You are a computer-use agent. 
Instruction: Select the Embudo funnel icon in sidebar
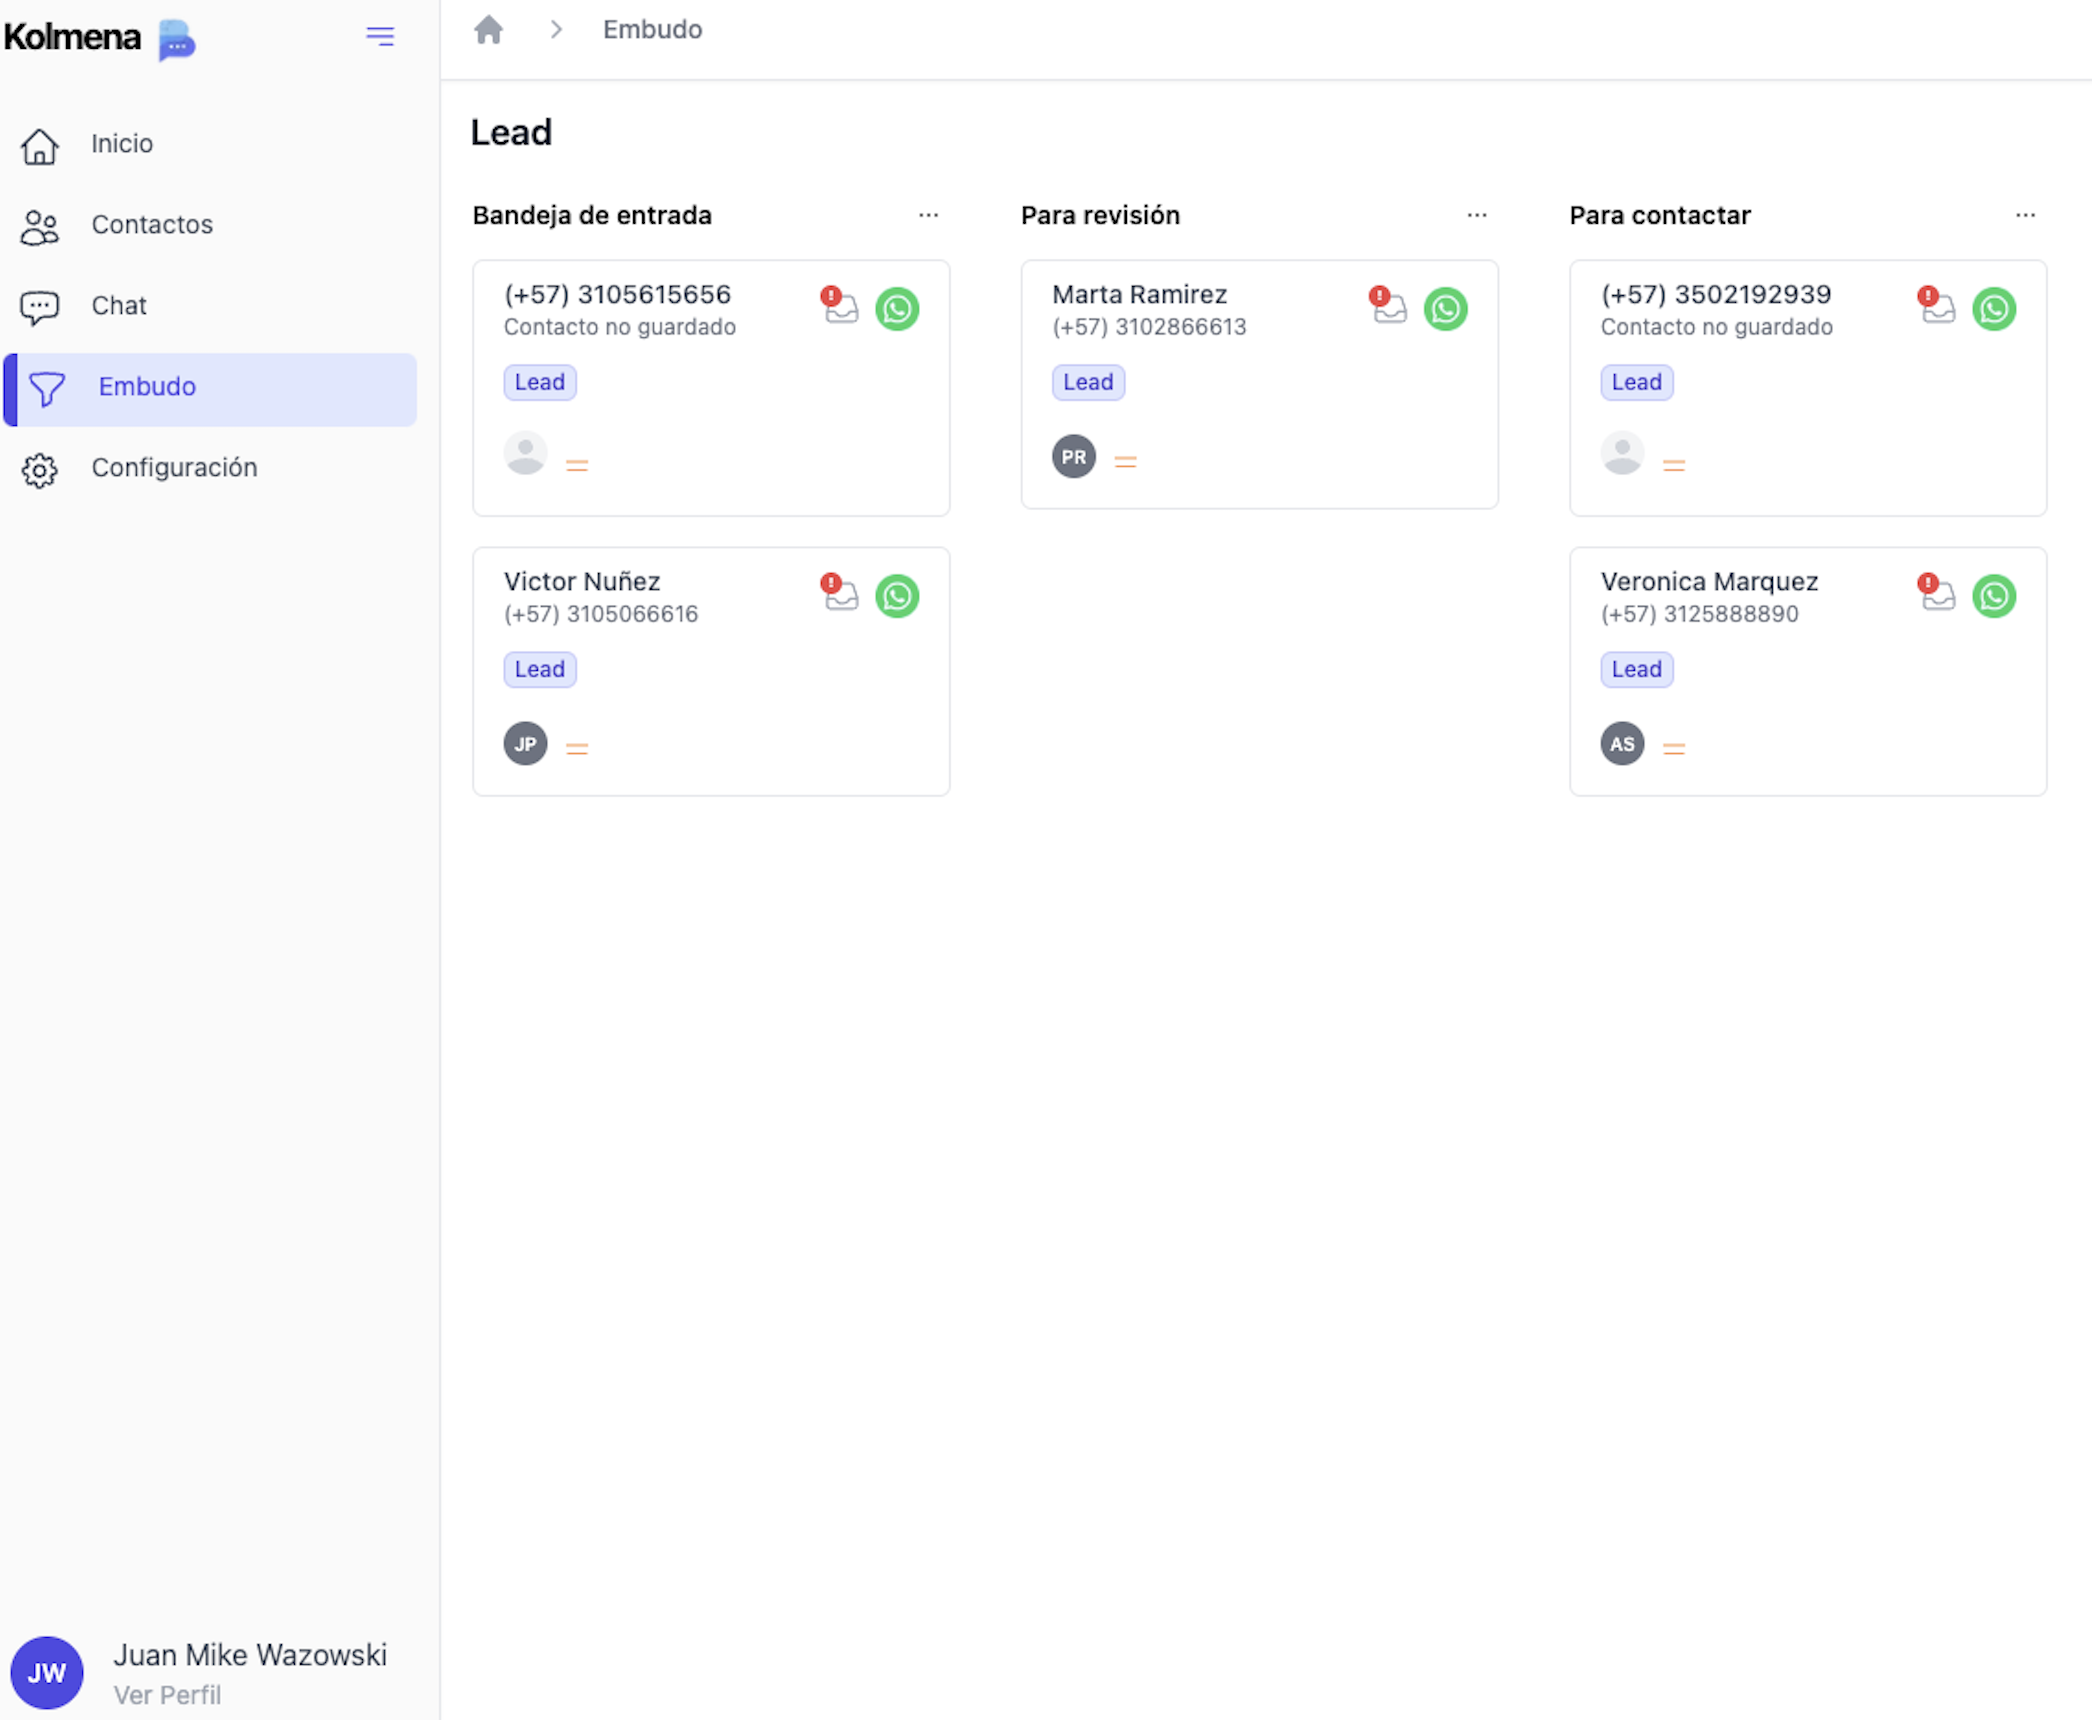49,389
